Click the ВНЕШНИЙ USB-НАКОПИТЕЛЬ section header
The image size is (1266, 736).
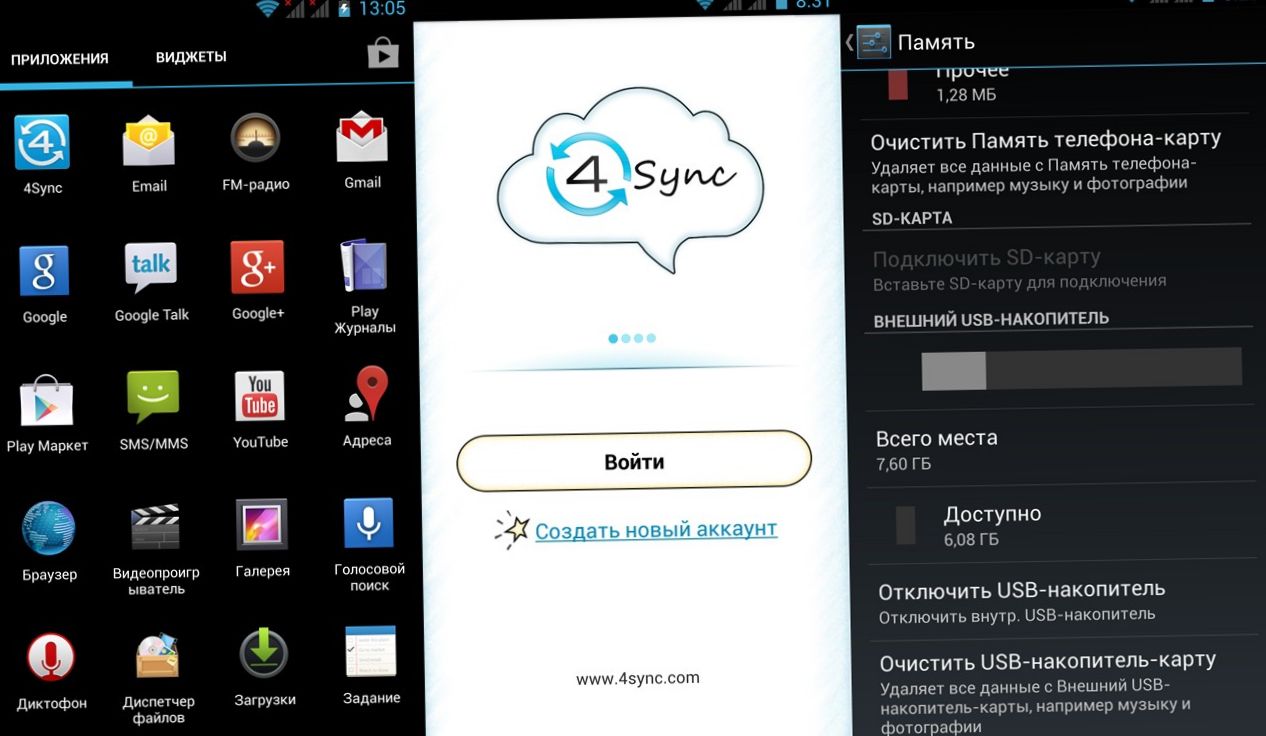(x=991, y=319)
